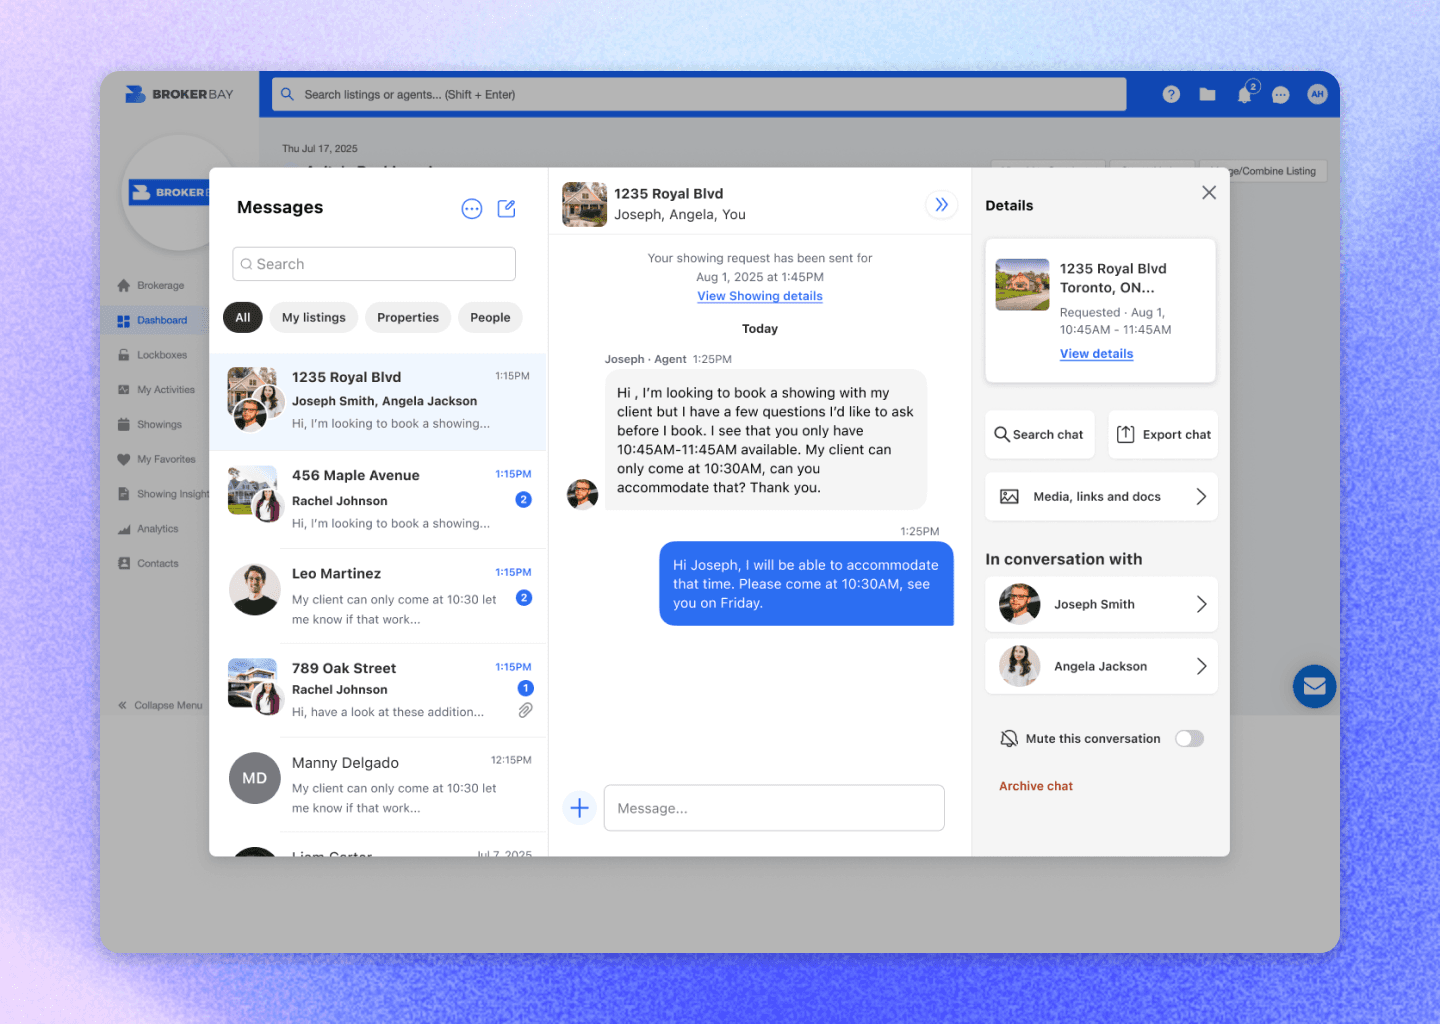Add an attachment with the plus icon
Screen dimensions: 1440x1024
(580, 807)
